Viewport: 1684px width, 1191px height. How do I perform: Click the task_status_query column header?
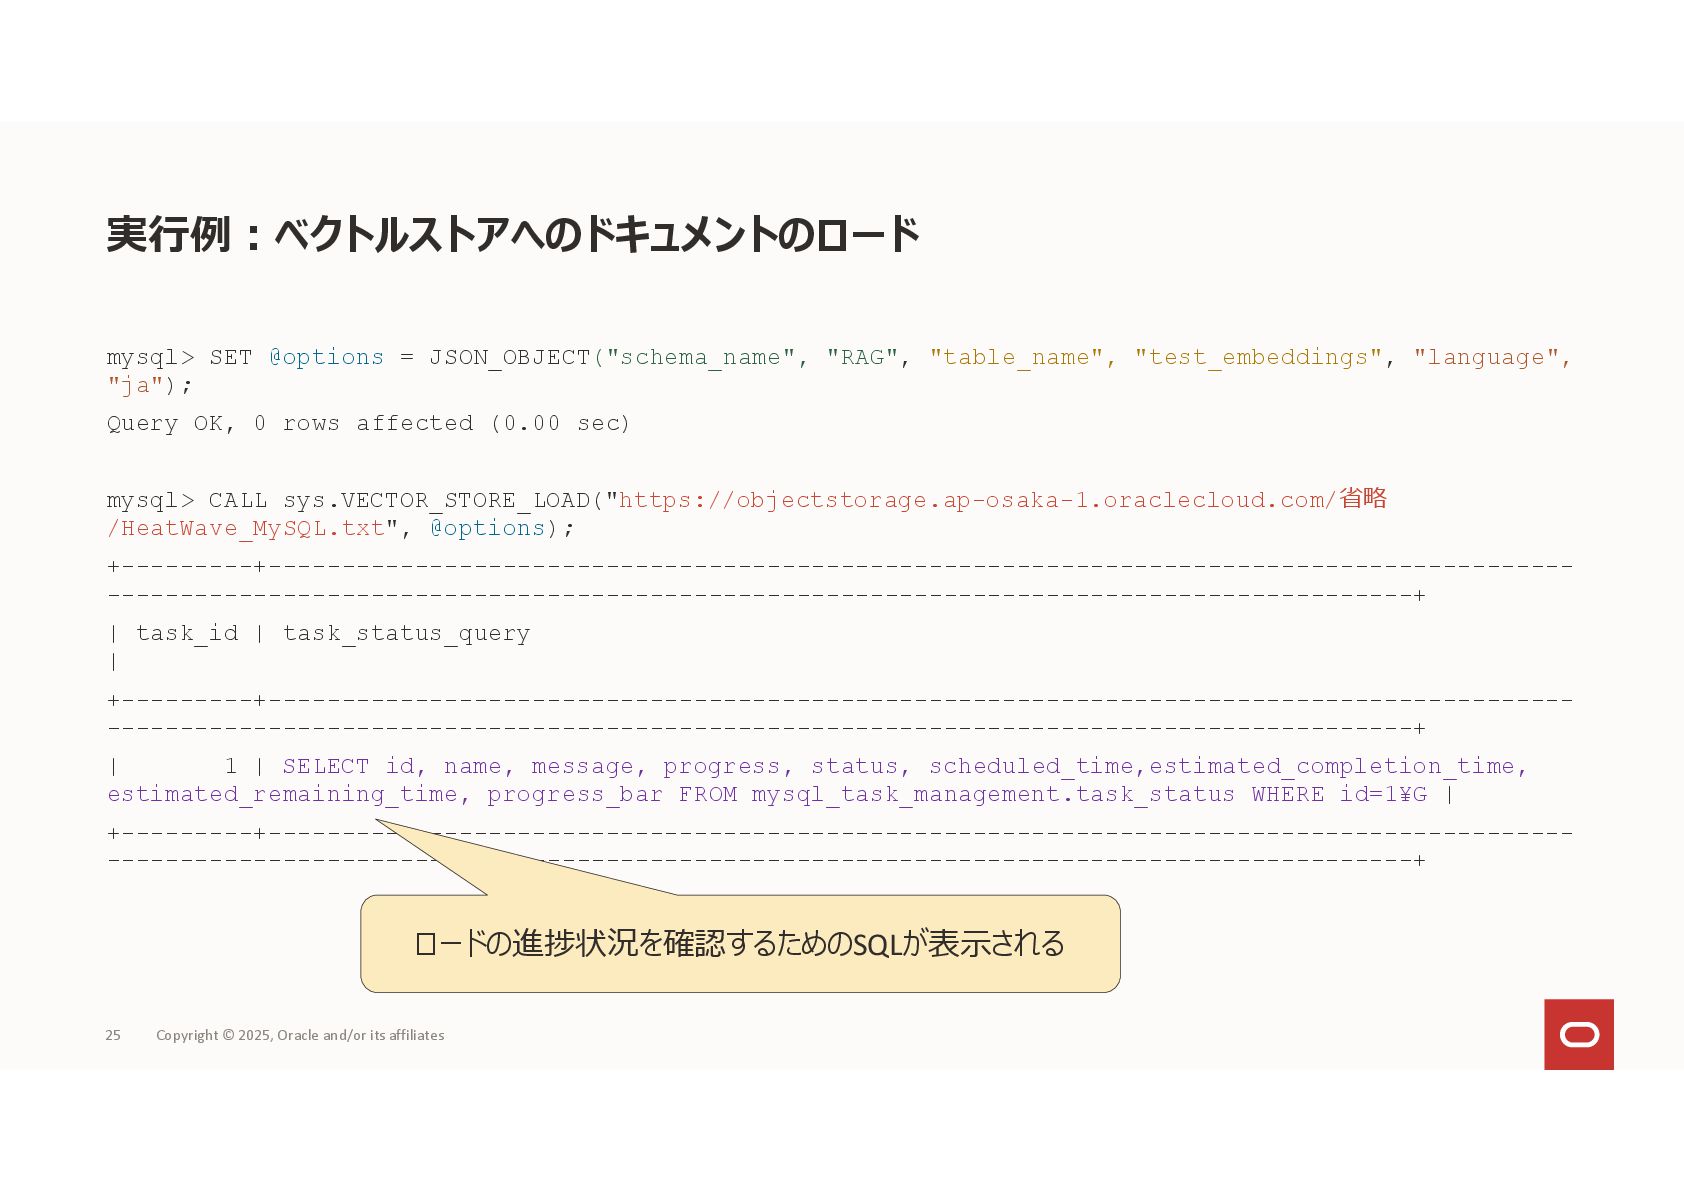click(x=406, y=633)
